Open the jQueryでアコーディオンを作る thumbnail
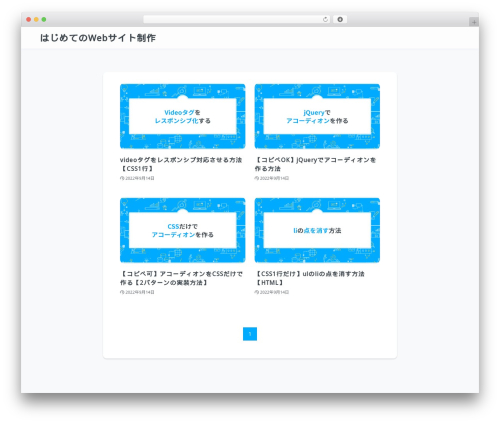The height and width of the screenshot is (423, 500). pyautogui.click(x=317, y=116)
